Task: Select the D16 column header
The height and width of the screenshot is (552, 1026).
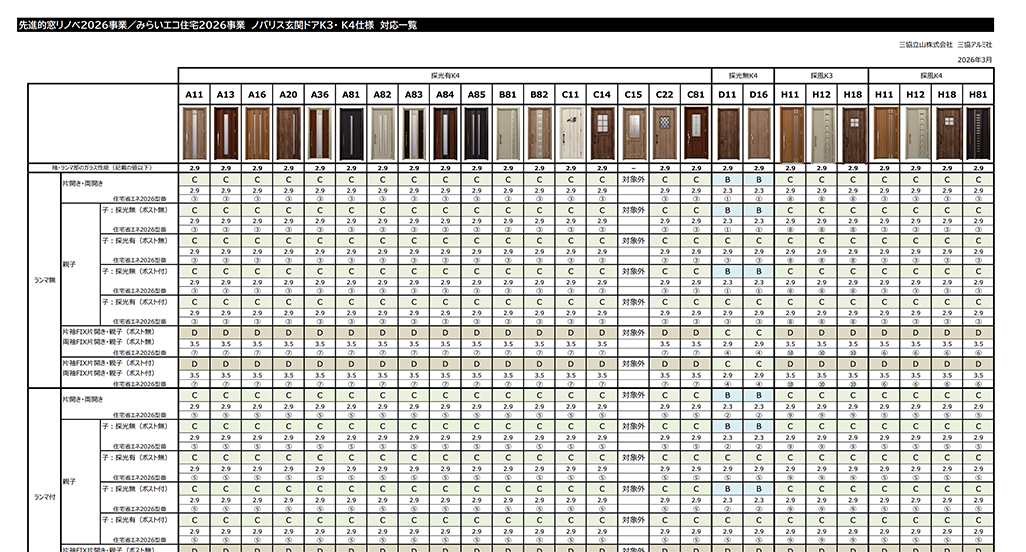Action: pos(759,94)
